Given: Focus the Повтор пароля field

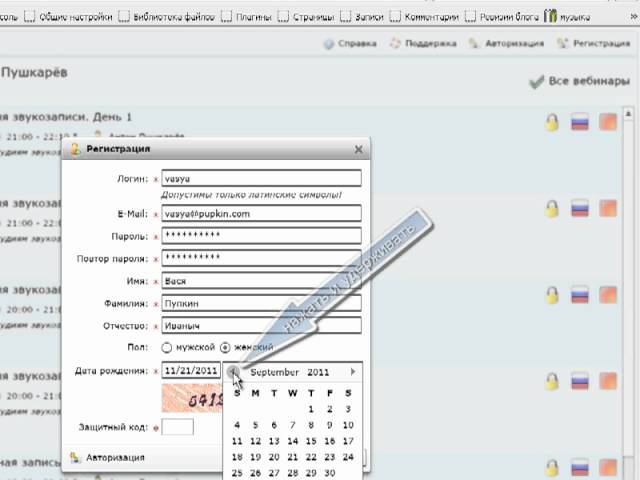Looking at the screenshot, I should point(261,258).
